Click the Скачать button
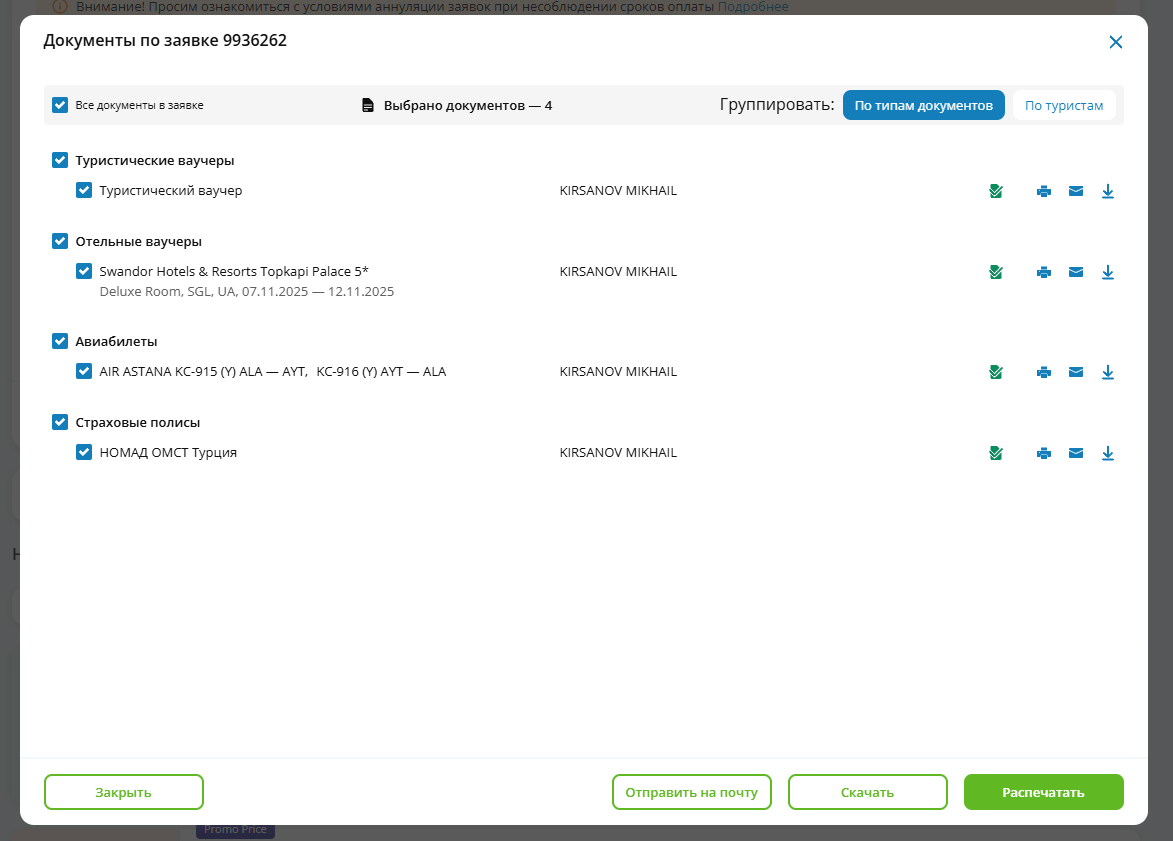The image size is (1173, 841). coord(867,792)
